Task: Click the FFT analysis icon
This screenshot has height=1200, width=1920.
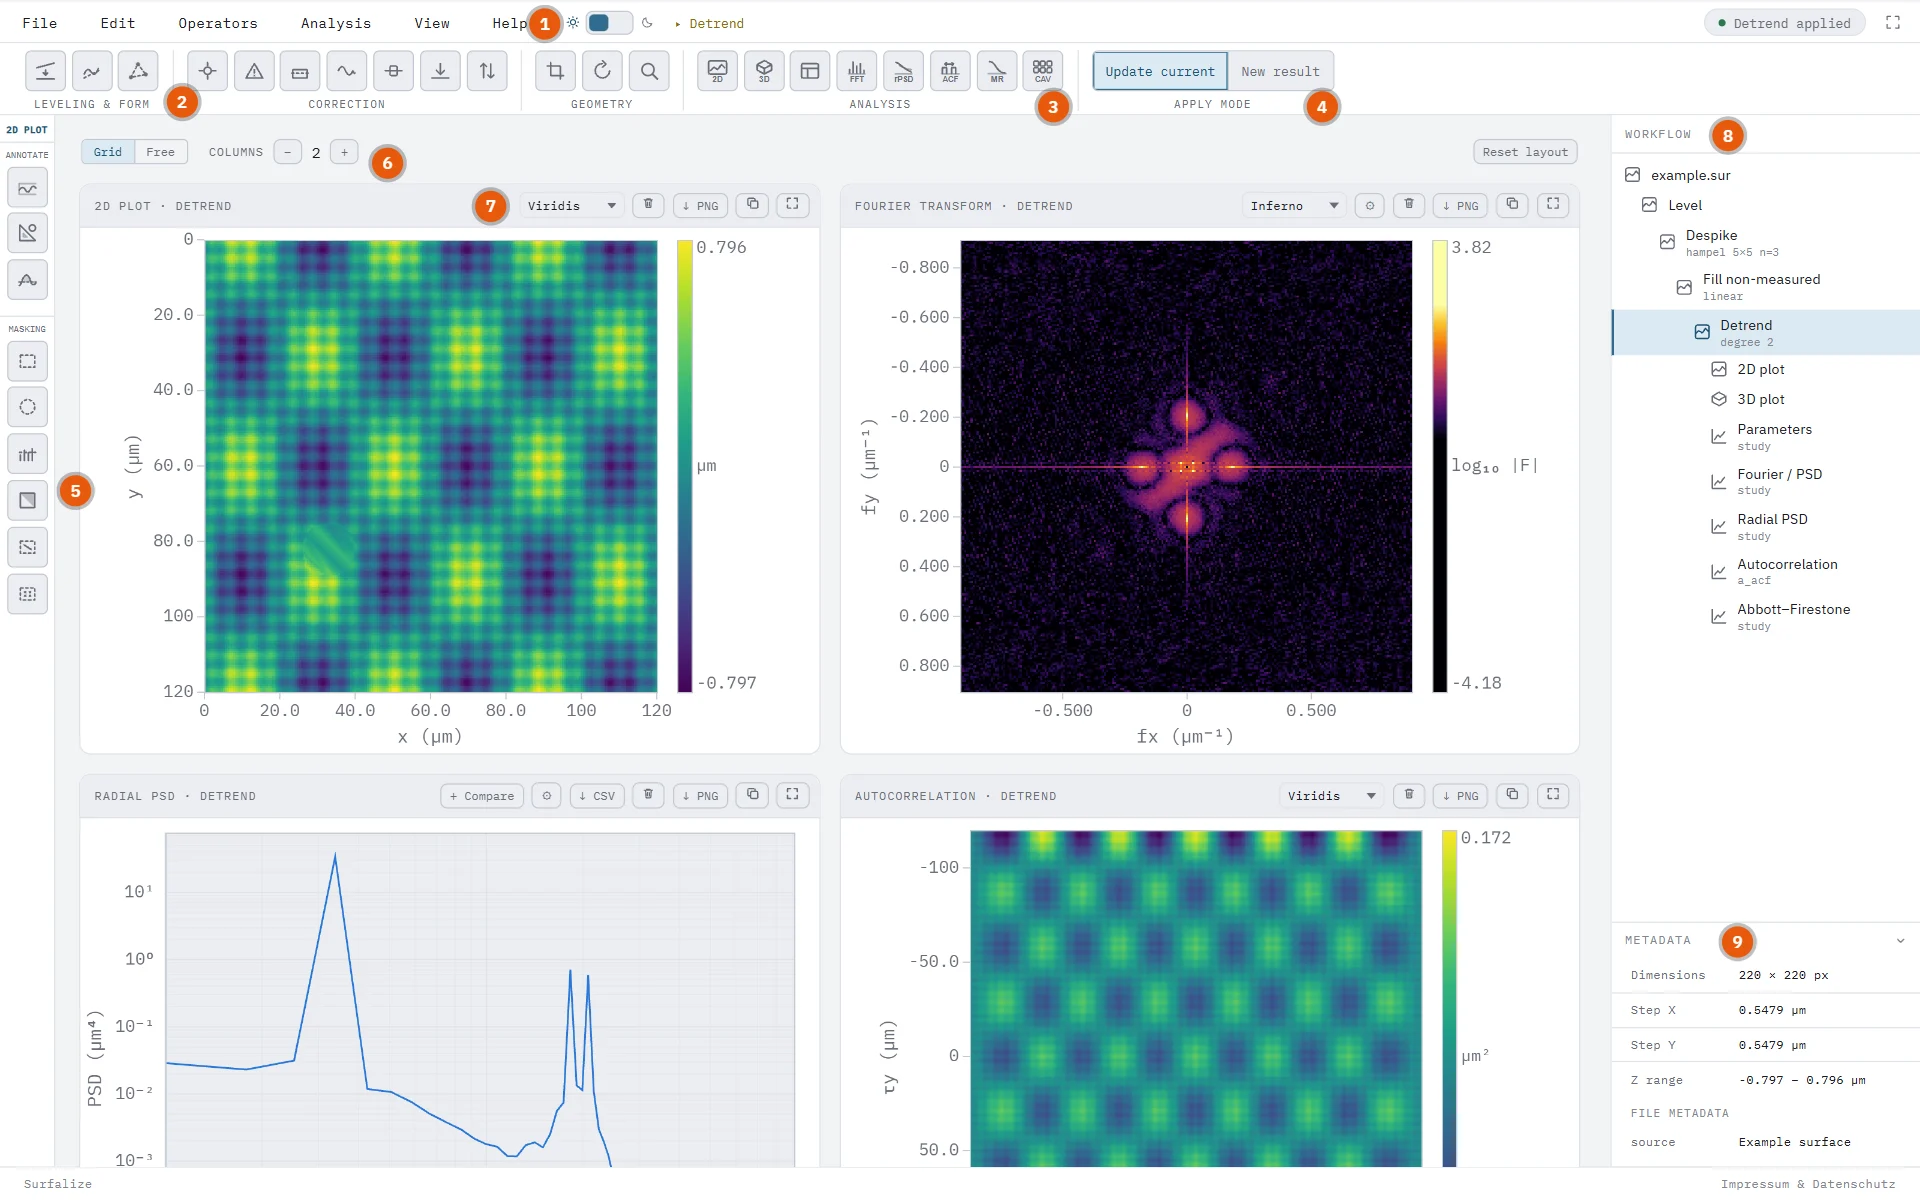Action: pos(857,71)
